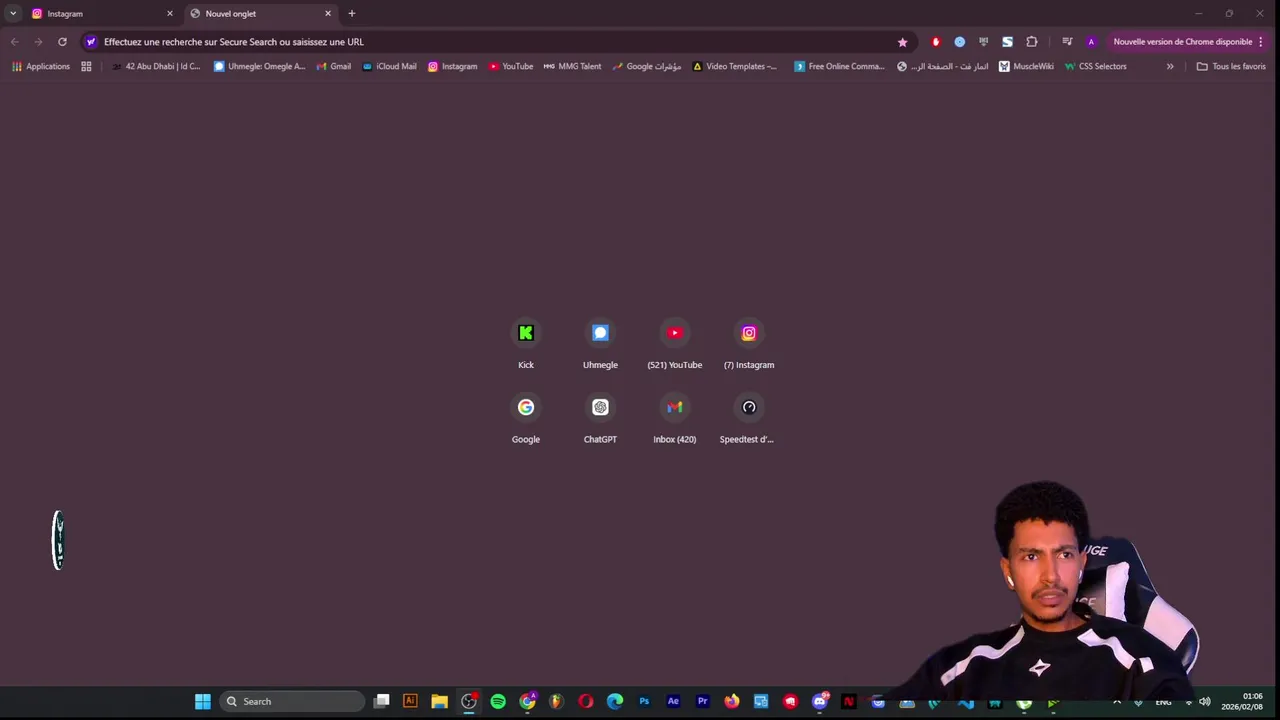Open the Chrome three-dot menu
This screenshot has width=1280, height=720.
click(1261, 42)
